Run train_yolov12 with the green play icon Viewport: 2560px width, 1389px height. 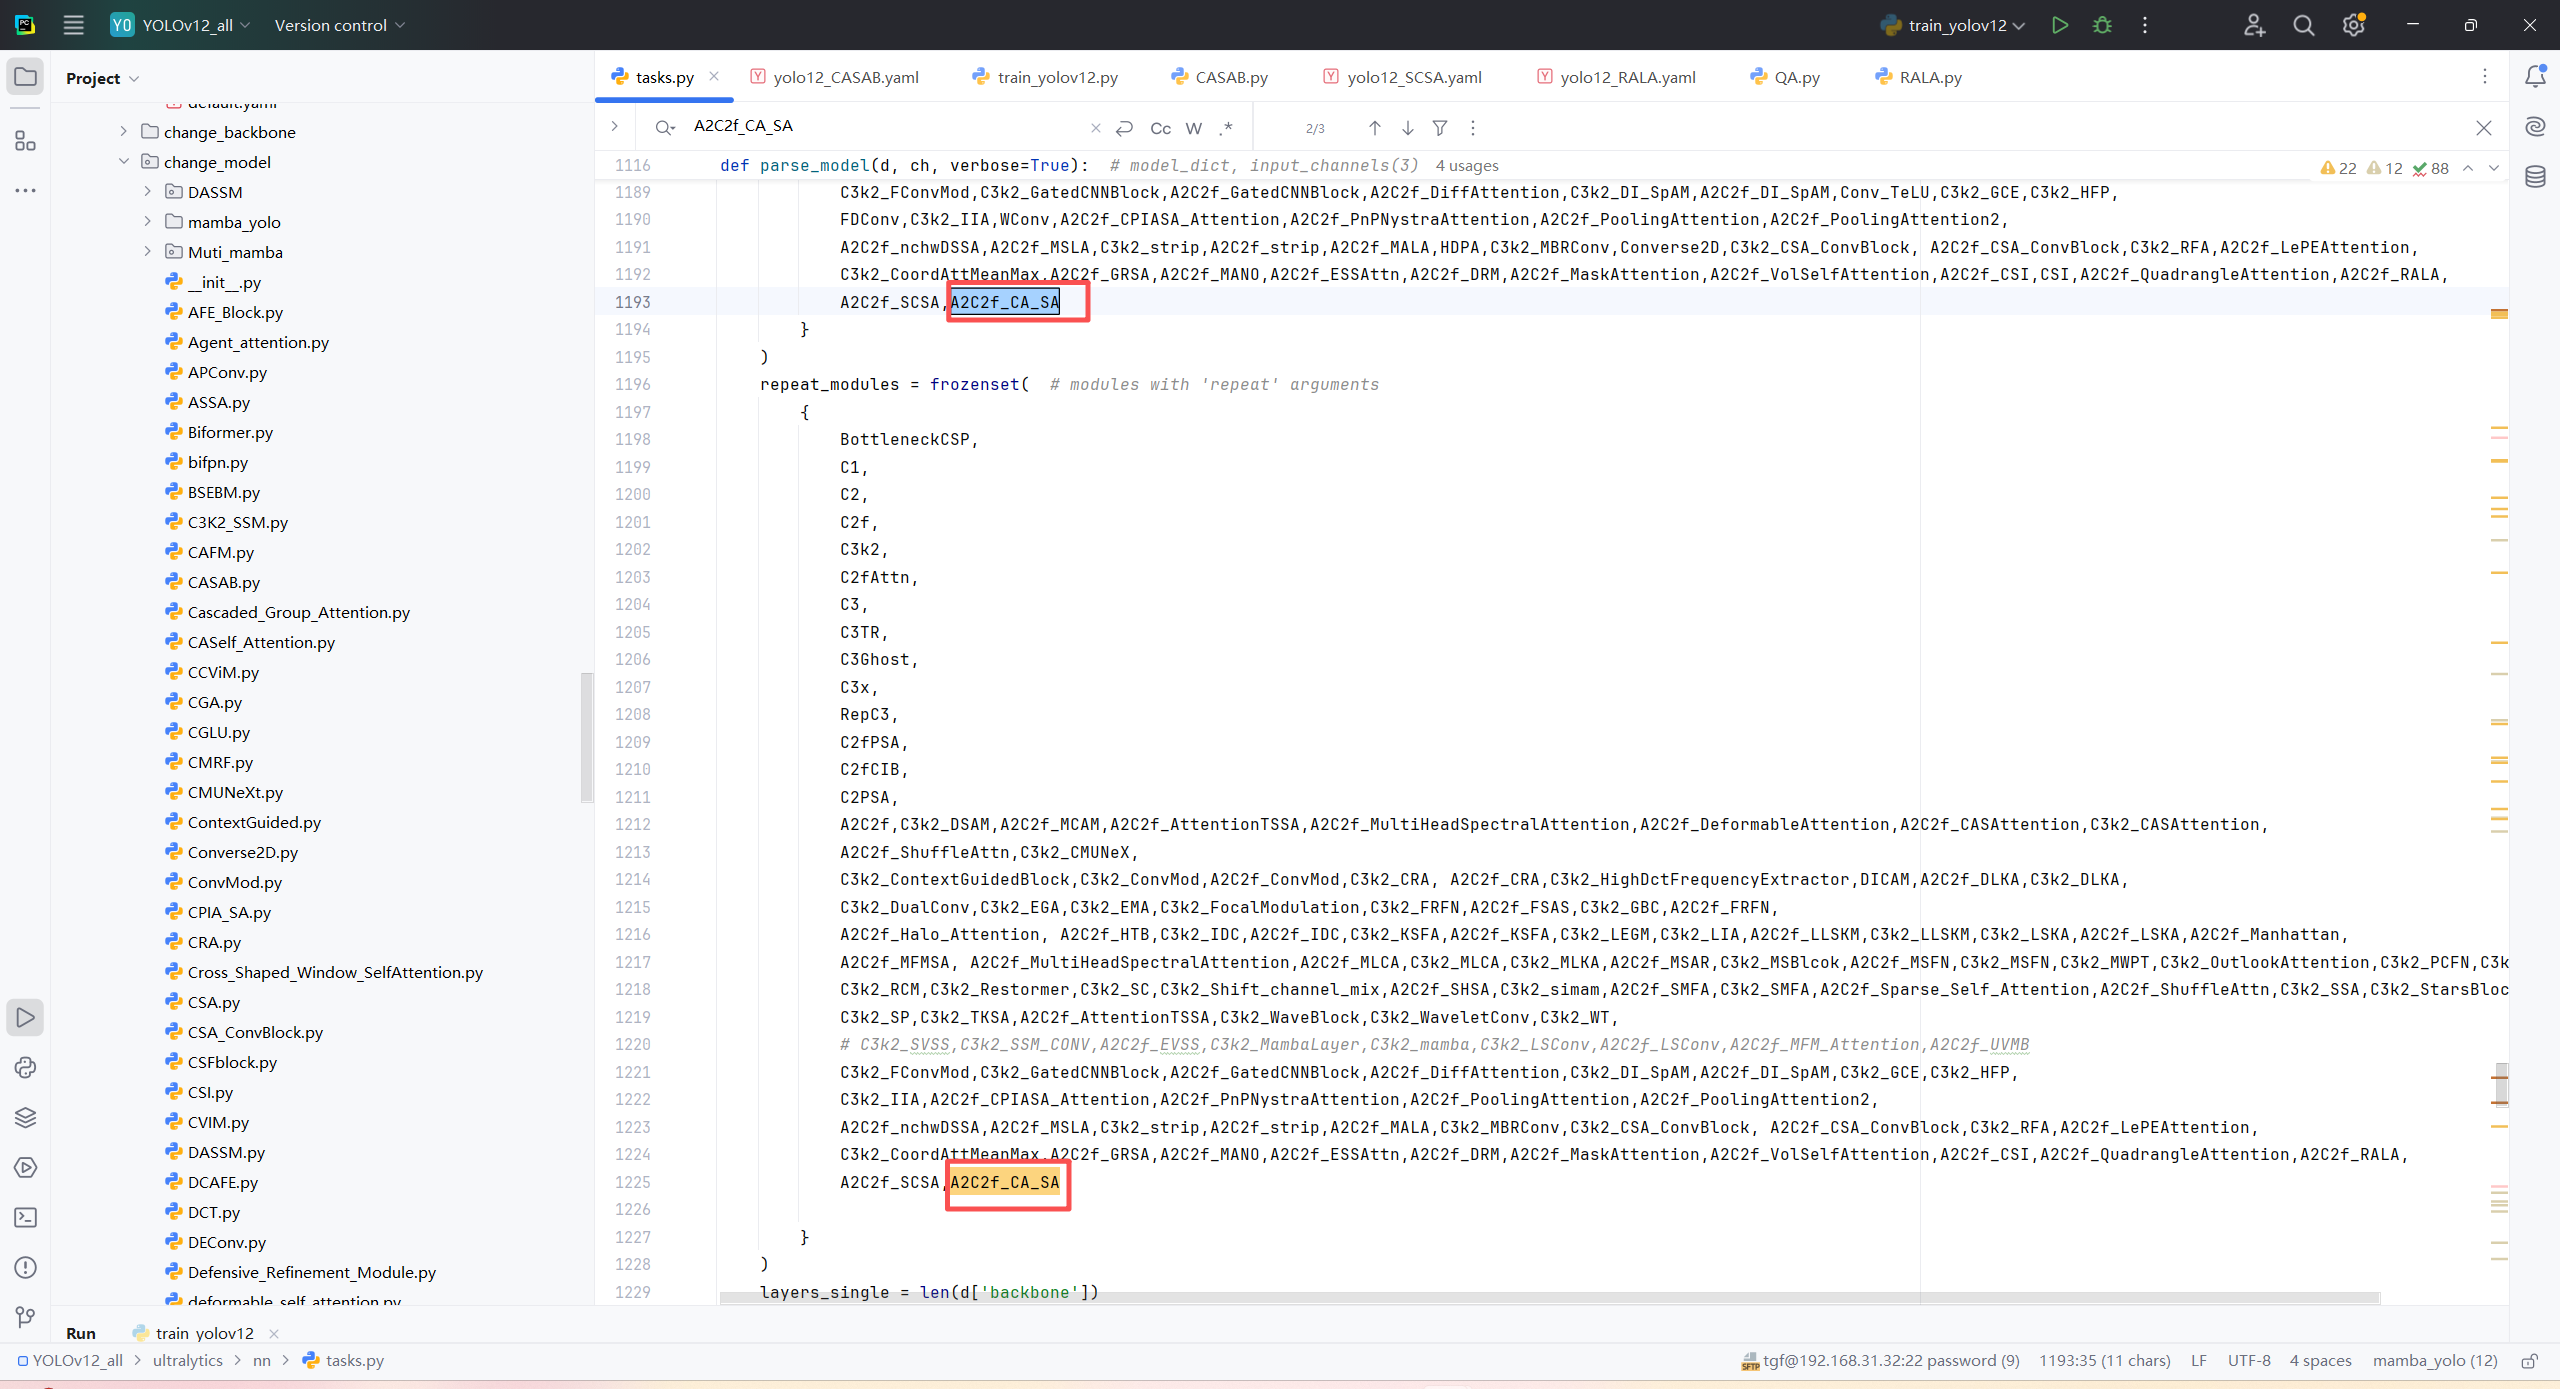[2059, 25]
